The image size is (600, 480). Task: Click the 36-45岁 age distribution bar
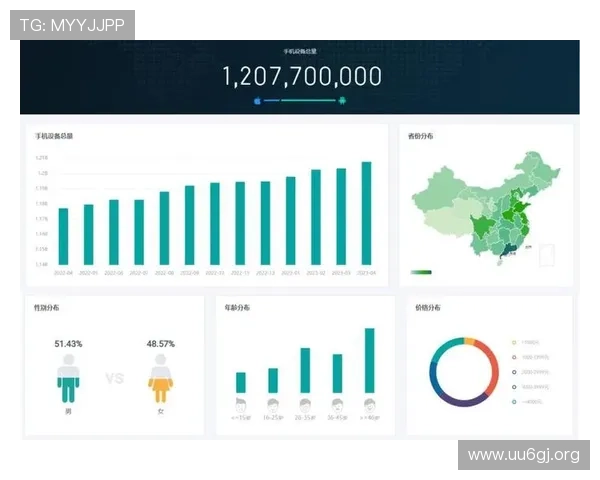click(337, 374)
